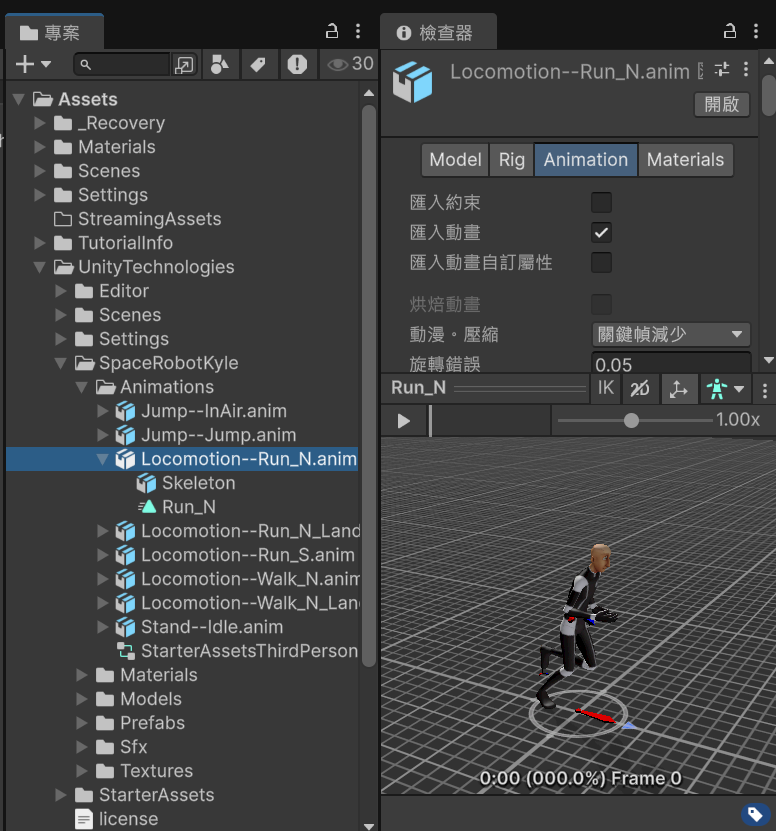Select the Editor folder
The width and height of the screenshot is (776, 831).
tap(124, 291)
